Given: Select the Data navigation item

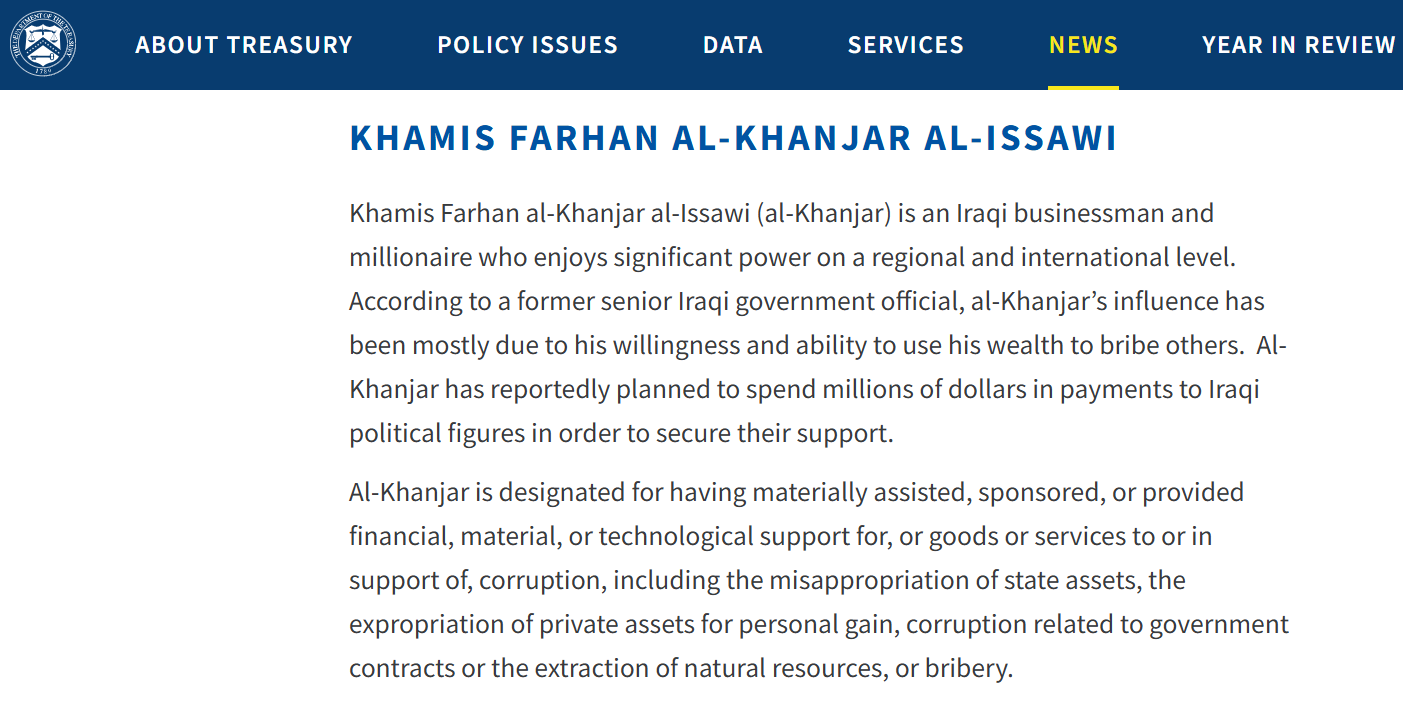Looking at the screenshot, I should [x=732, y=45].
